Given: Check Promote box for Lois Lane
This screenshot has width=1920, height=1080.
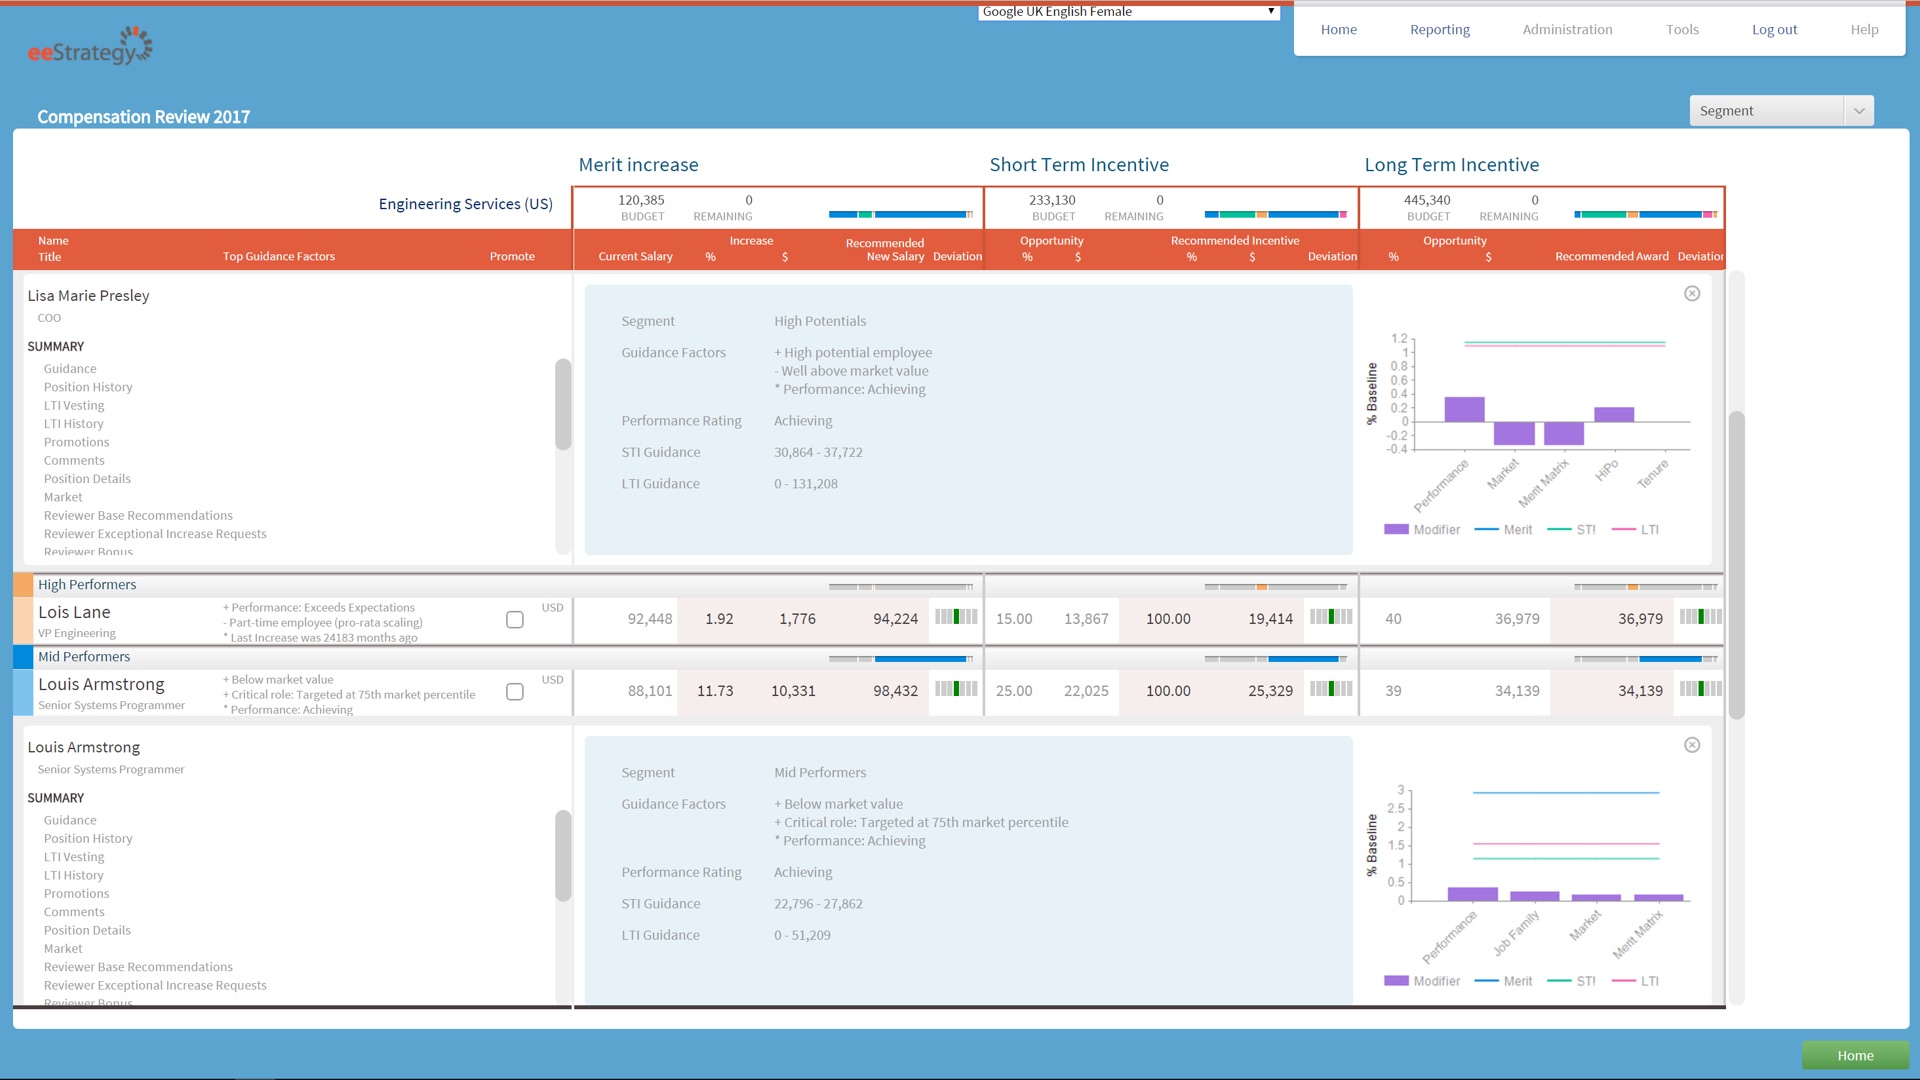Looking at the screenshot, I should tap(515, 620).
